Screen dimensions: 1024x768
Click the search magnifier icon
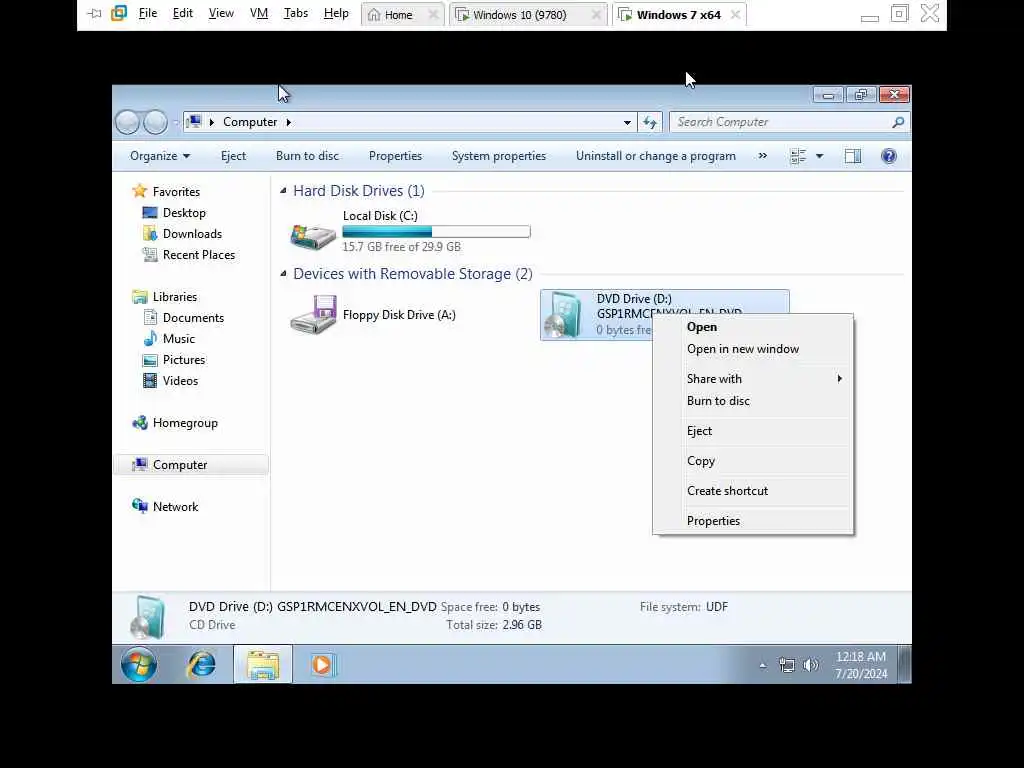tap(899, 122)
